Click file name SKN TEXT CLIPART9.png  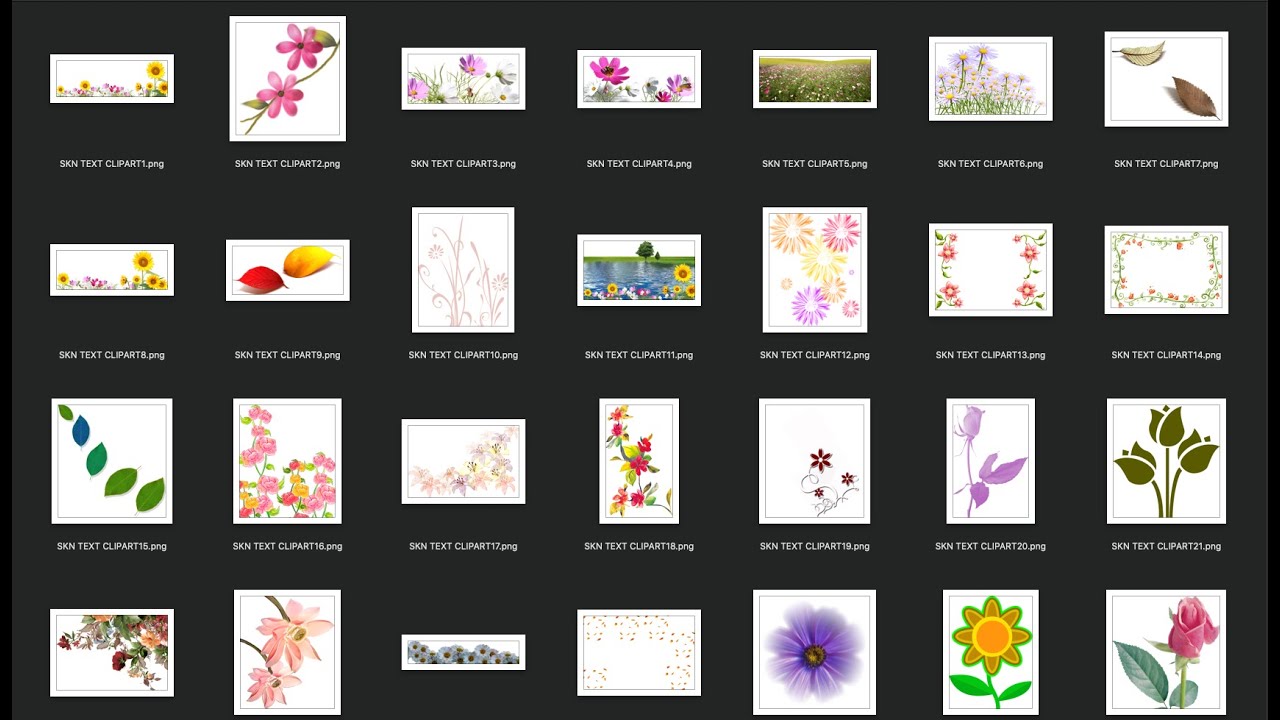point(288,355)
